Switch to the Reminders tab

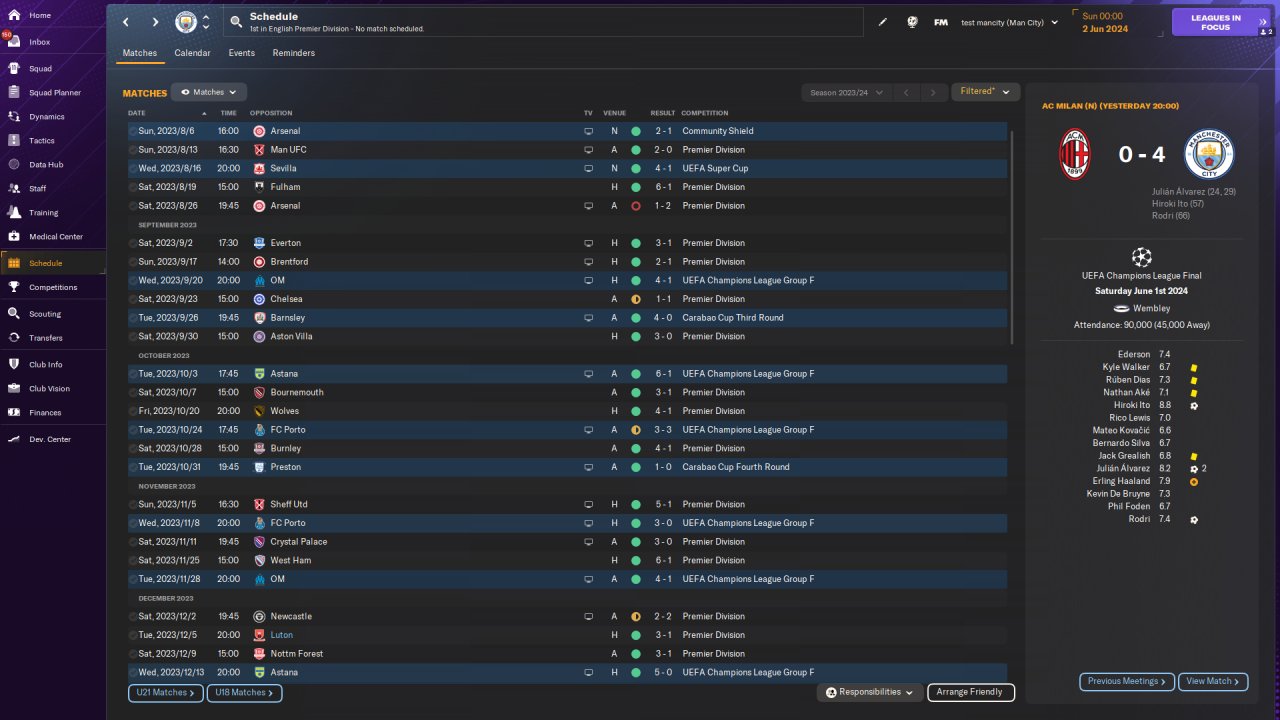[293, 53]
